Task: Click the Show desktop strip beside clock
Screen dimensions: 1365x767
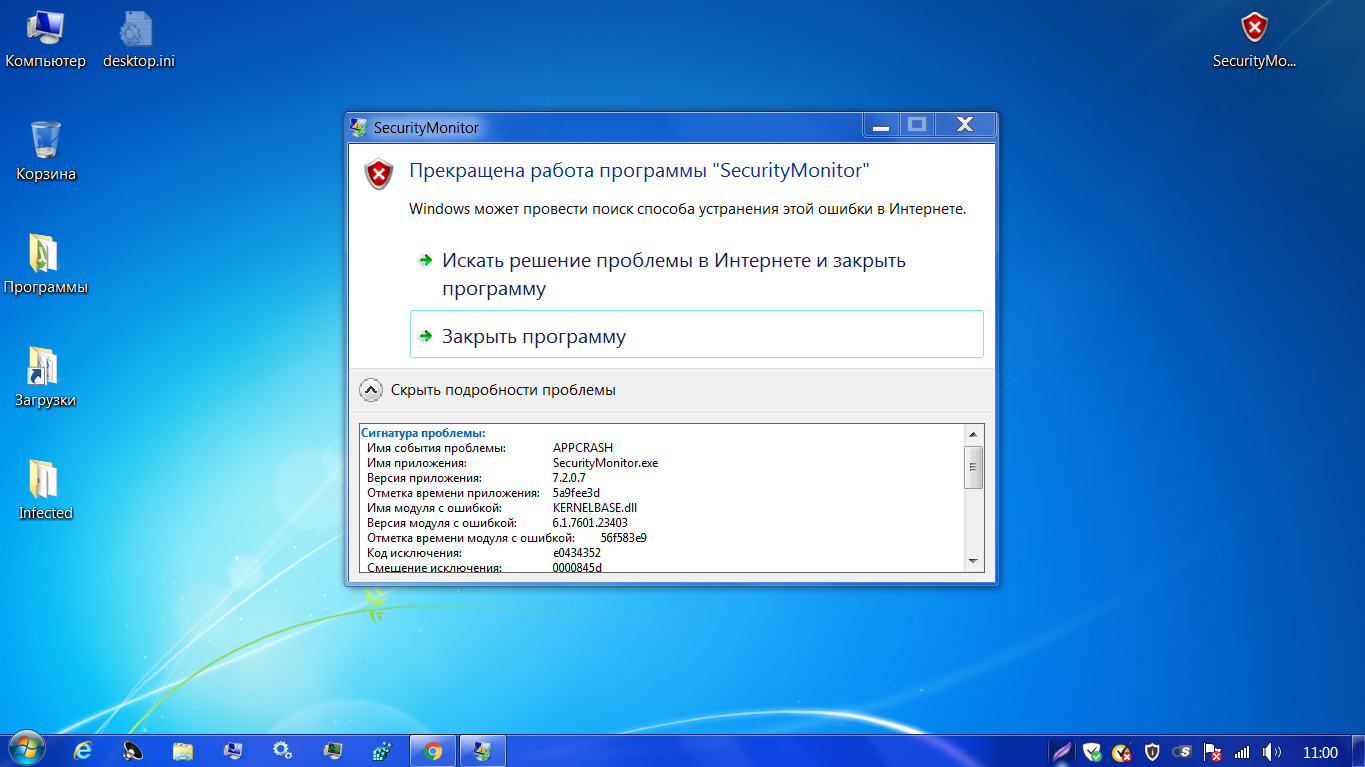Action: point(1357,751)
